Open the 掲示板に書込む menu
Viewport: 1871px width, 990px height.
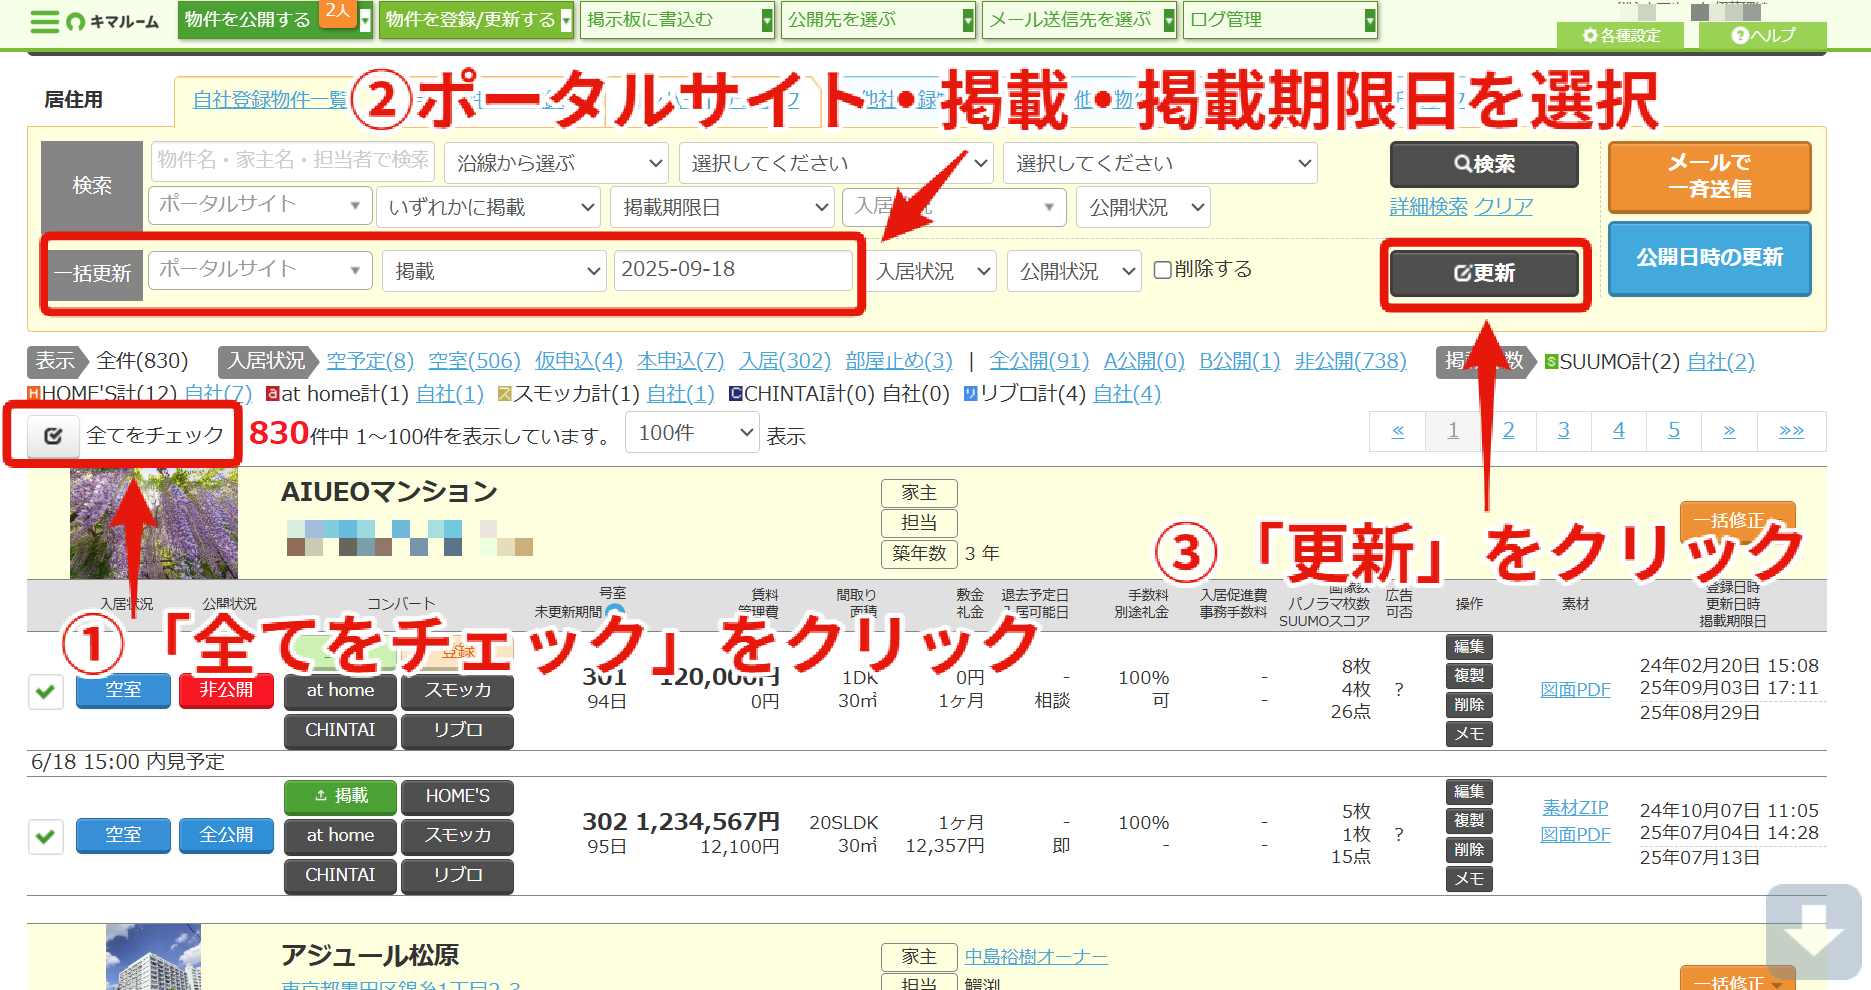[x=677, y=20]
